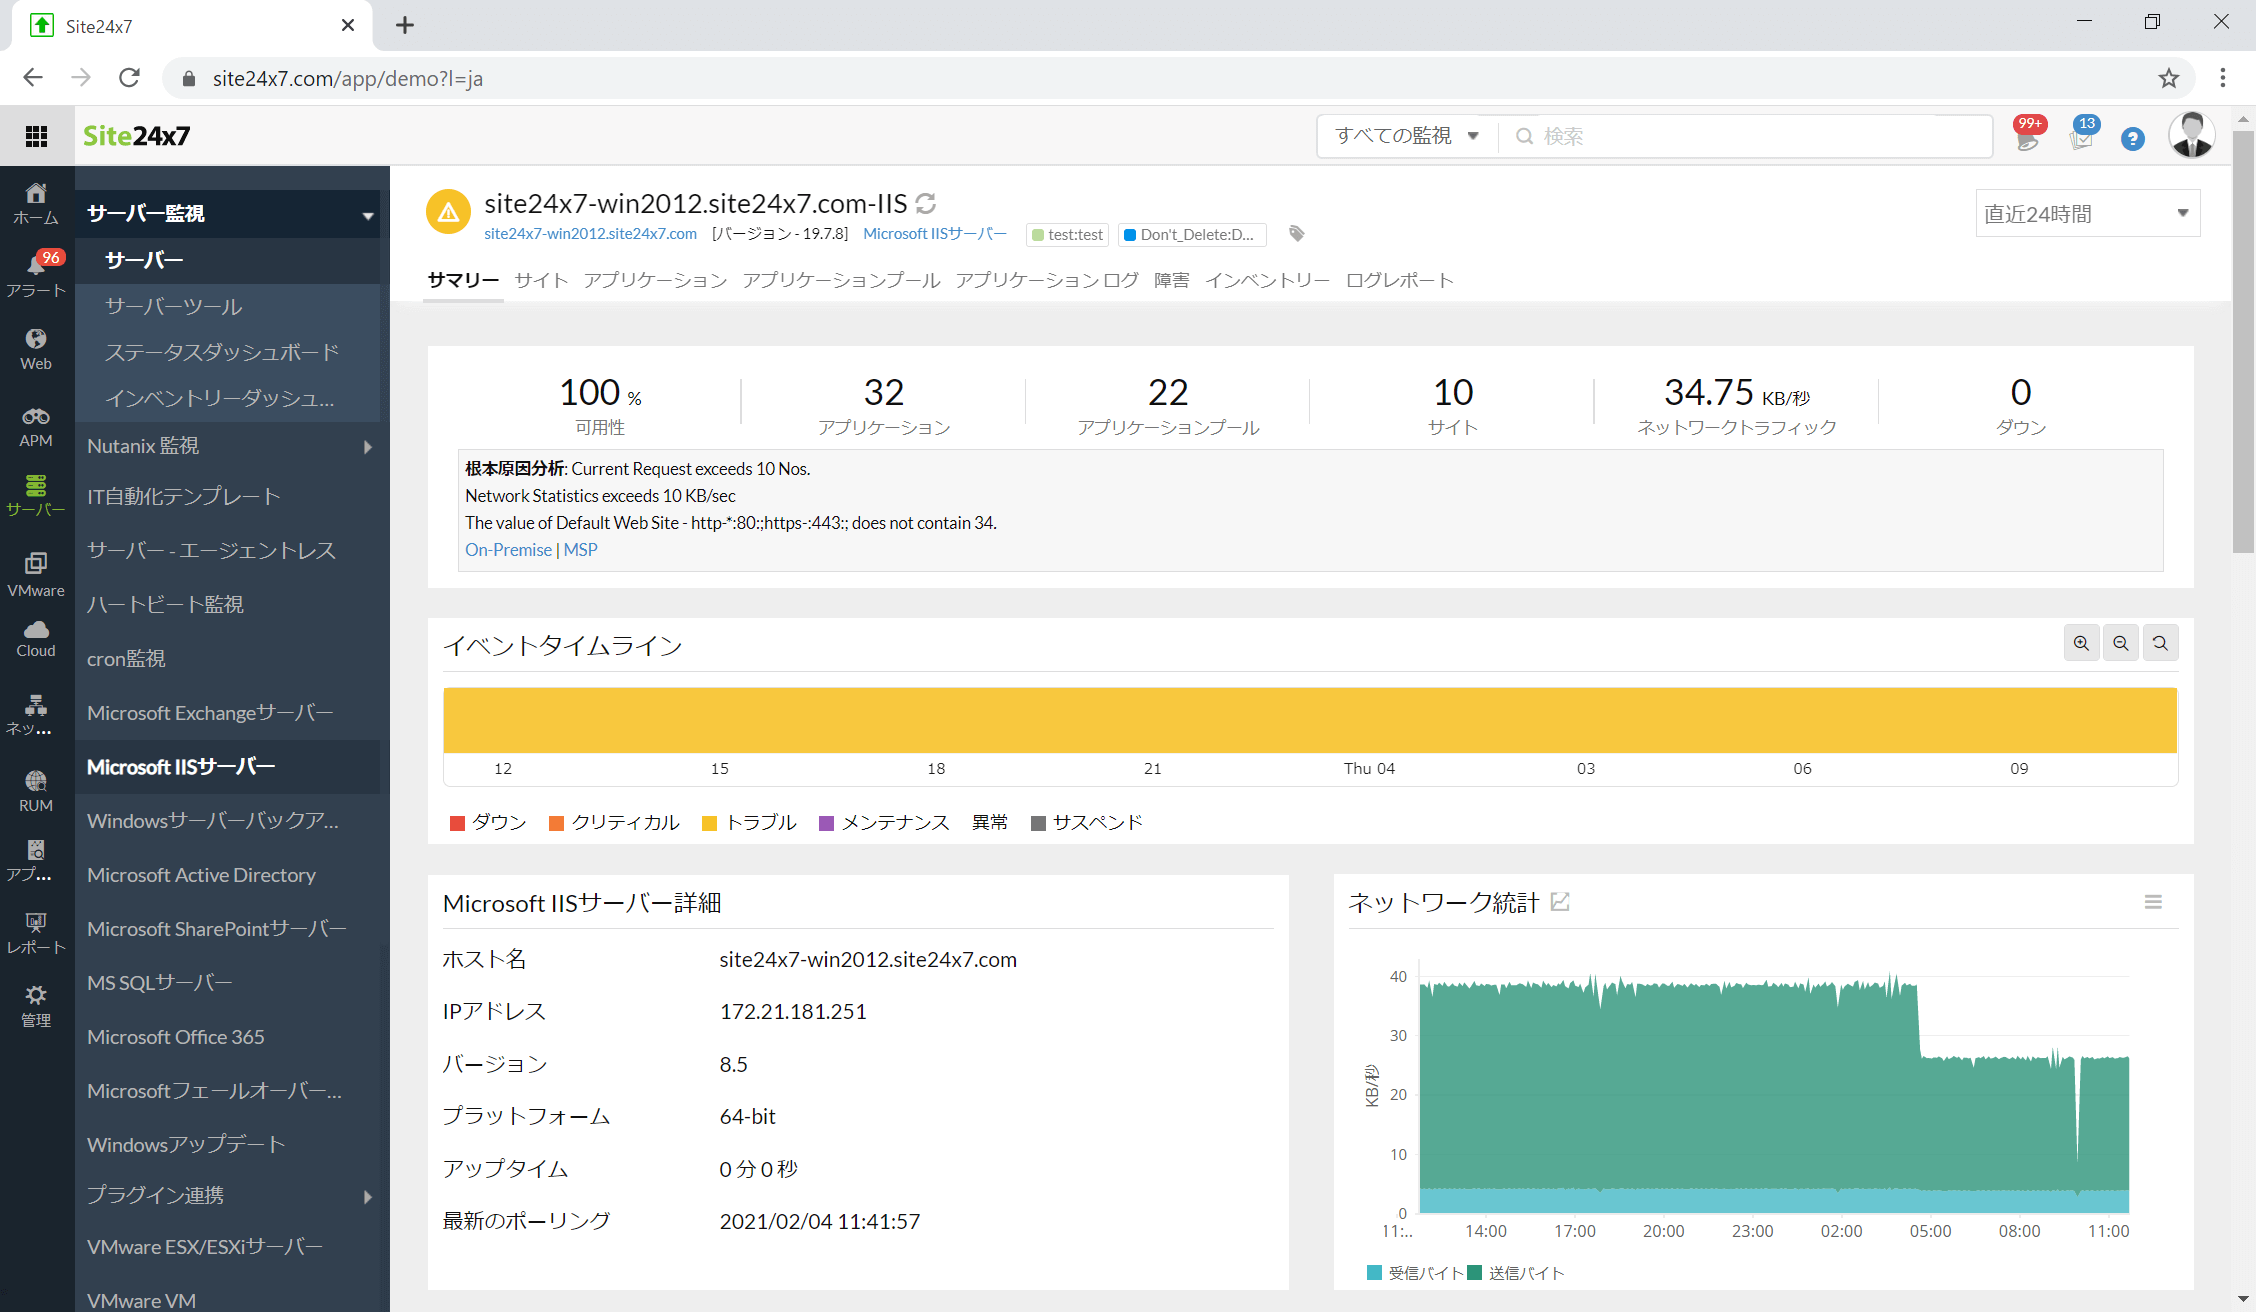Open Chrome three-dot menu
The image size is (2256, 1312).
tap(2223, 78)
